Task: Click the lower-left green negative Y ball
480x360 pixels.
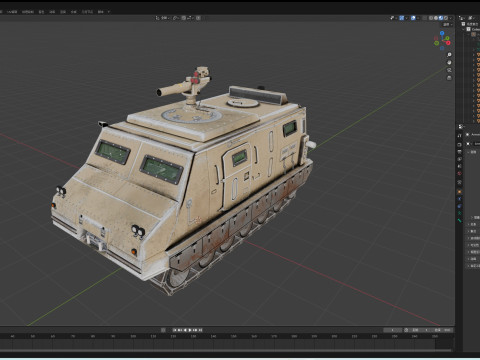Action: [436, 43]
